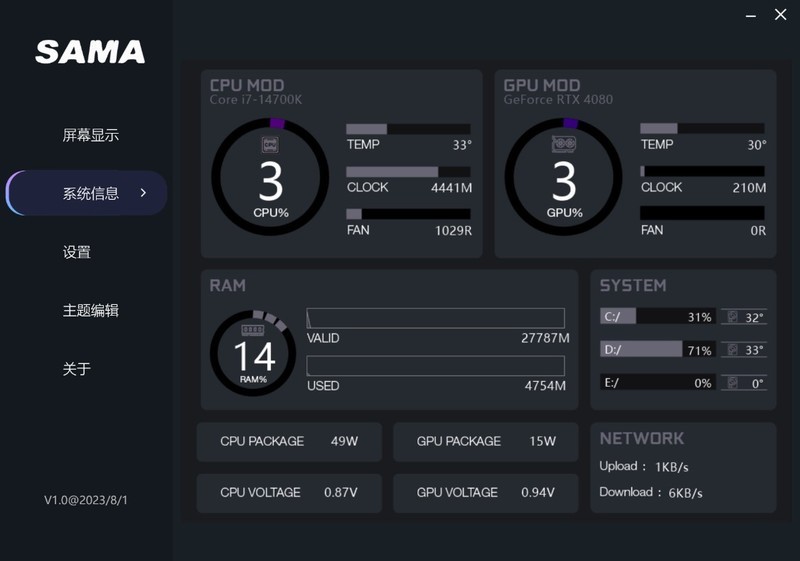Click the NETWORK heading
This screenshot has width=800, height=561.
pos(642,439)
